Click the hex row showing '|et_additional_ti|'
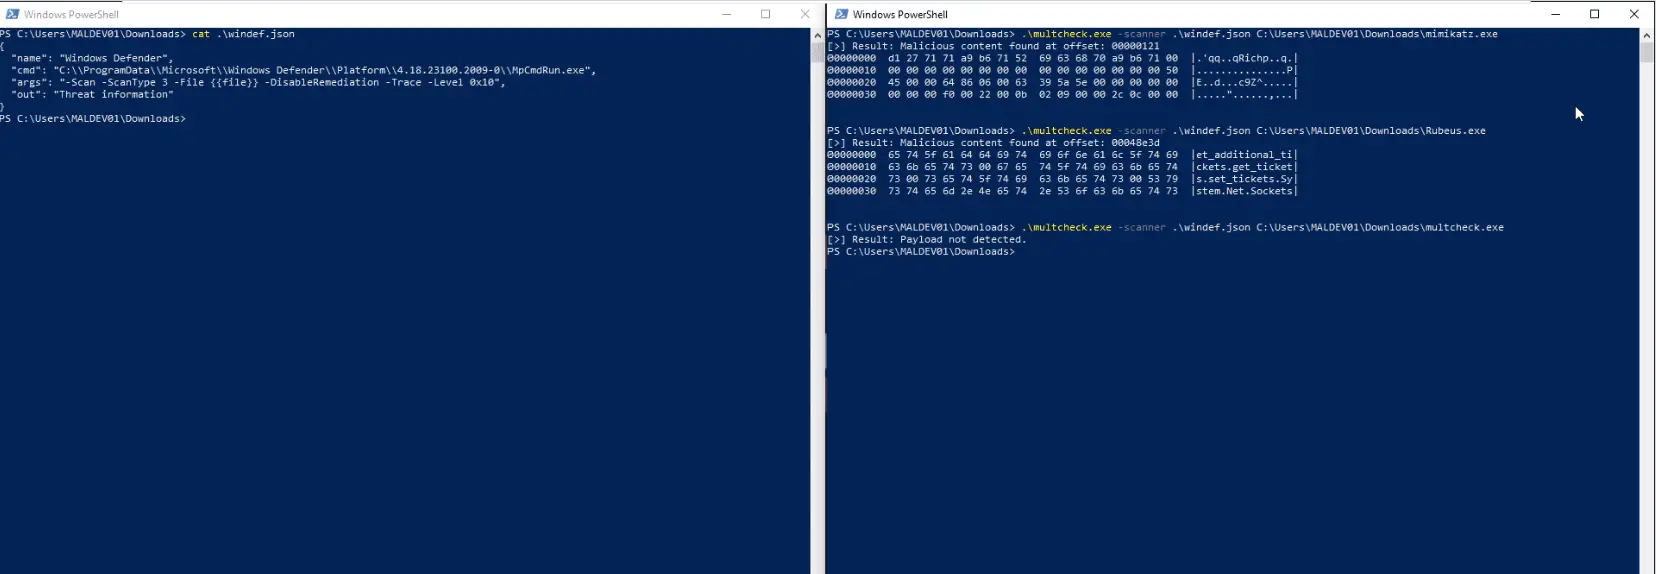 click(1062, 155)
